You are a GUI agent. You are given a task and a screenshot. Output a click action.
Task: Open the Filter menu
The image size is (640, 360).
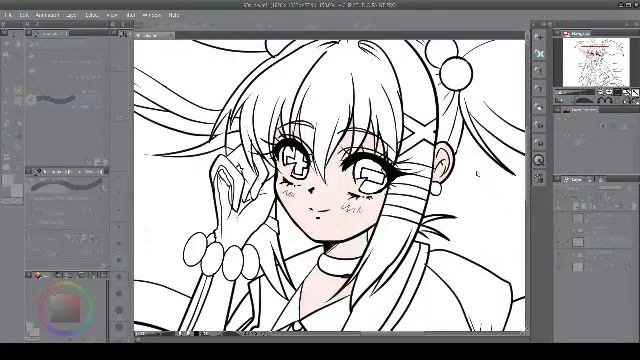[131, 15]
